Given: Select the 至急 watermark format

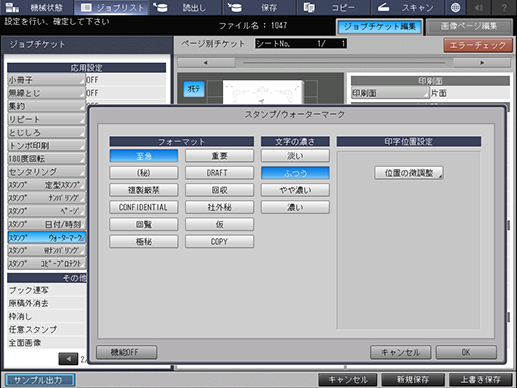Looking at the screenshot, I should [x=144, y=156].
